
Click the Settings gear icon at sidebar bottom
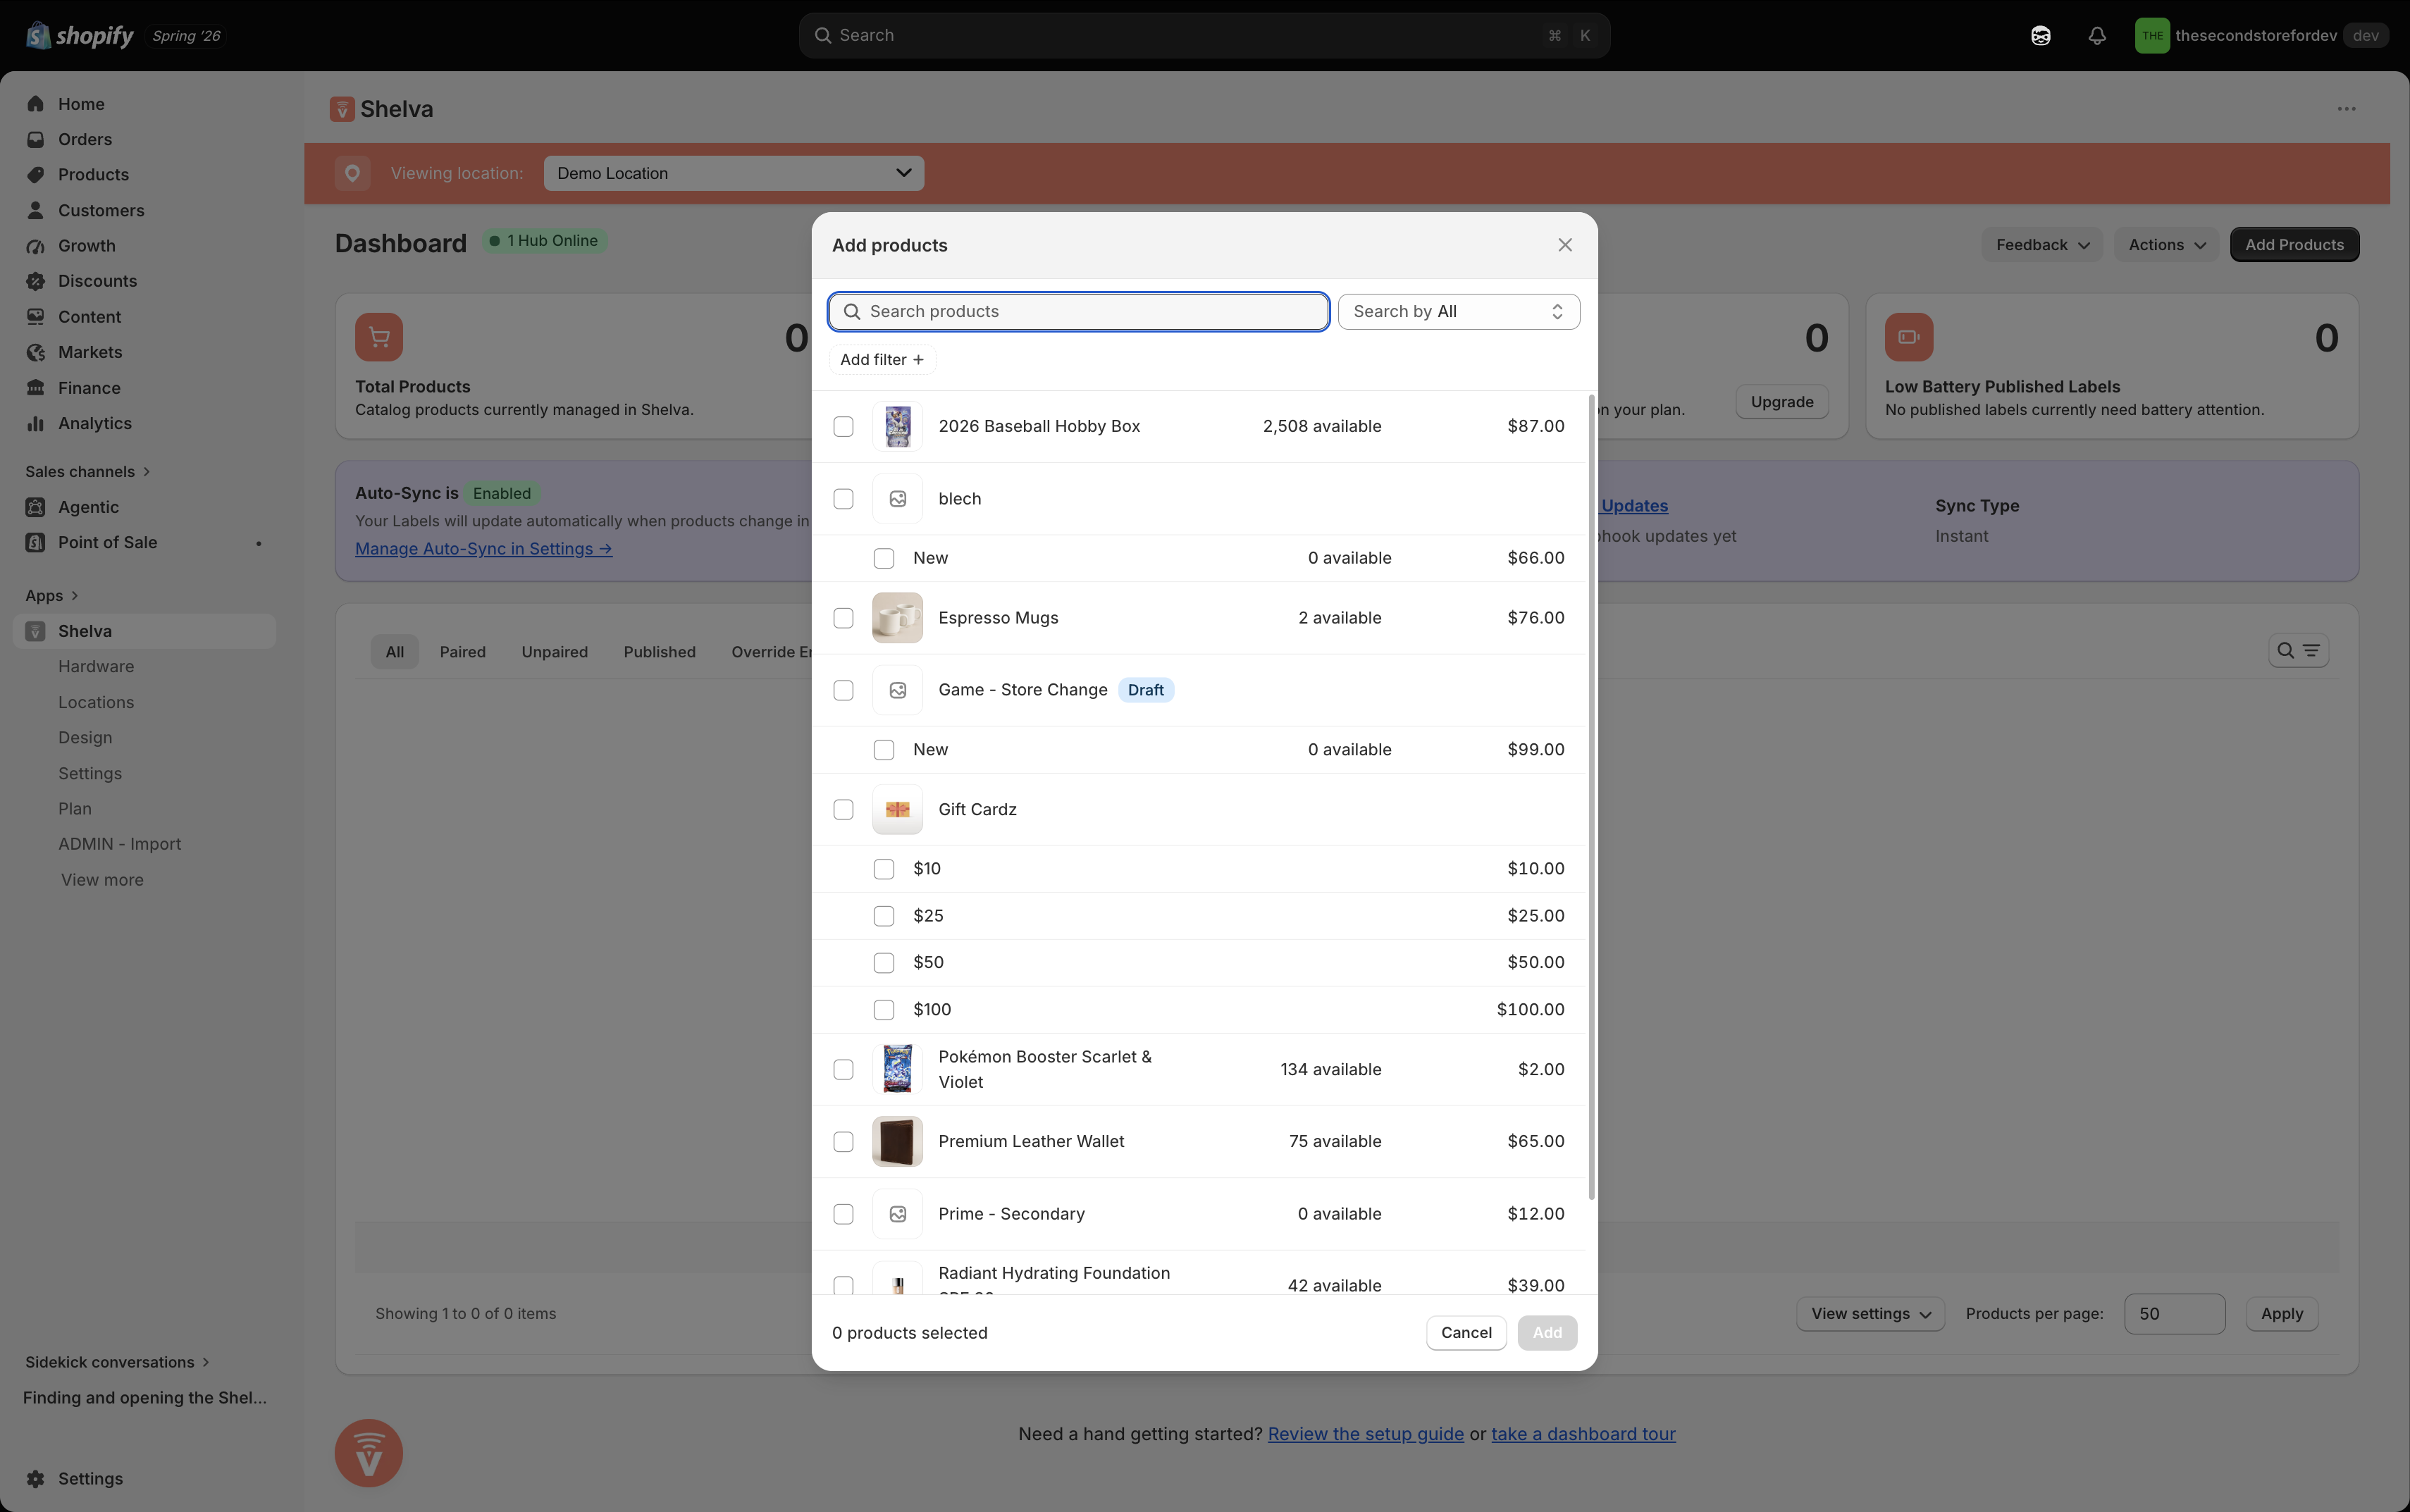(36, 1478)
